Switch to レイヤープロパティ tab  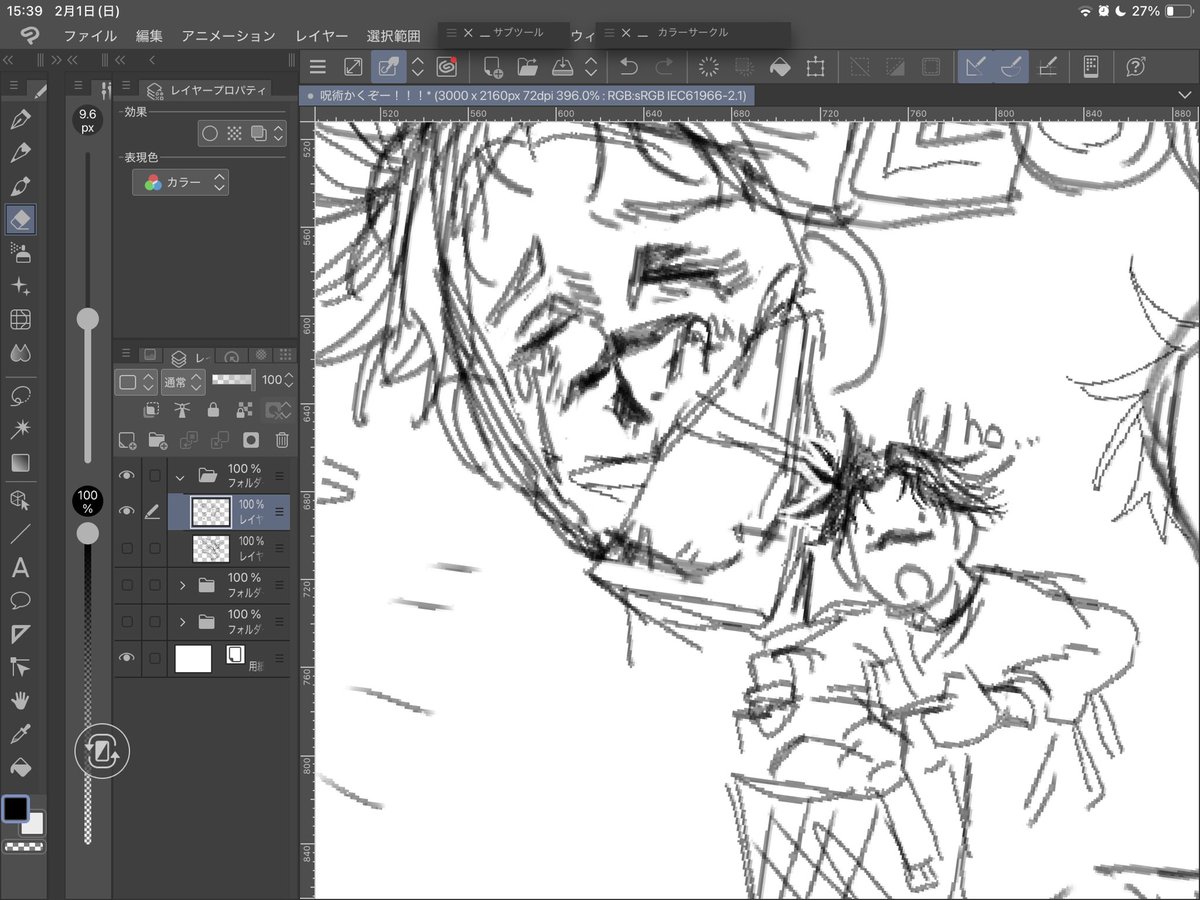coord(207,90)
